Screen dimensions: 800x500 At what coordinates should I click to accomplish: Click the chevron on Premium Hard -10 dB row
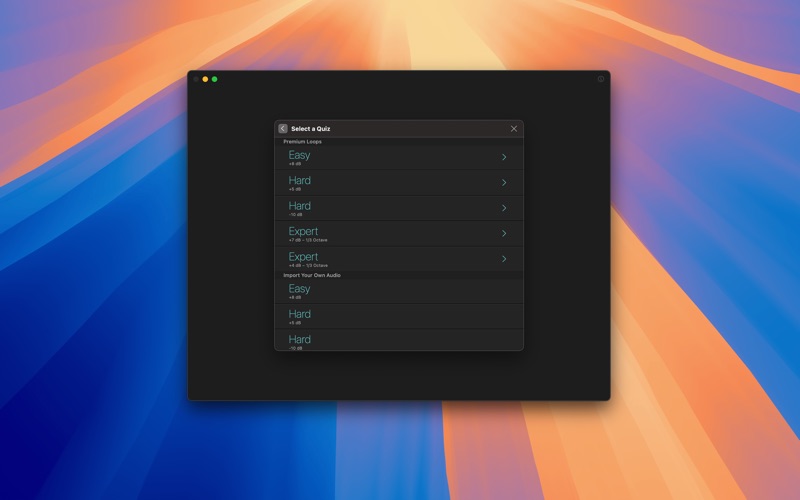[x=504, y=208]
